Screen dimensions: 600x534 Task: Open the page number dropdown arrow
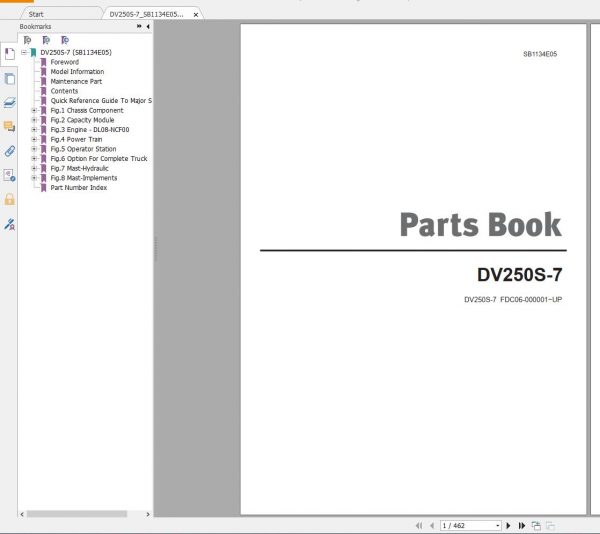coord(497,526)
